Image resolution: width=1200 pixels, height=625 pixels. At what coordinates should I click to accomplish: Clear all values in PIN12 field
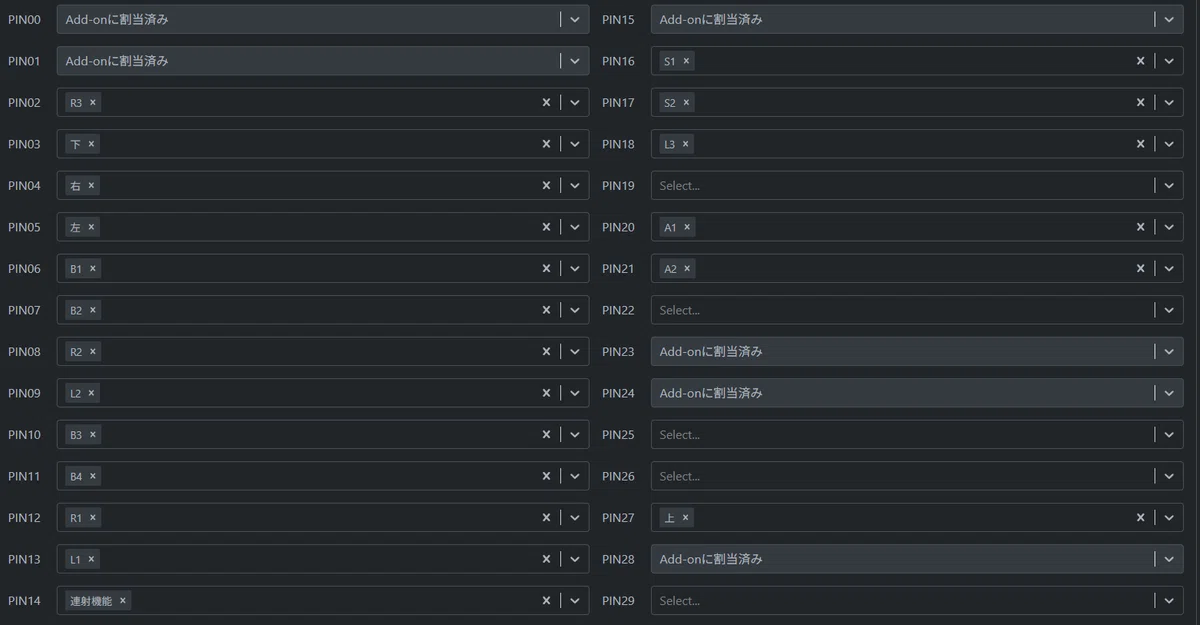click(x=546, y=518)
